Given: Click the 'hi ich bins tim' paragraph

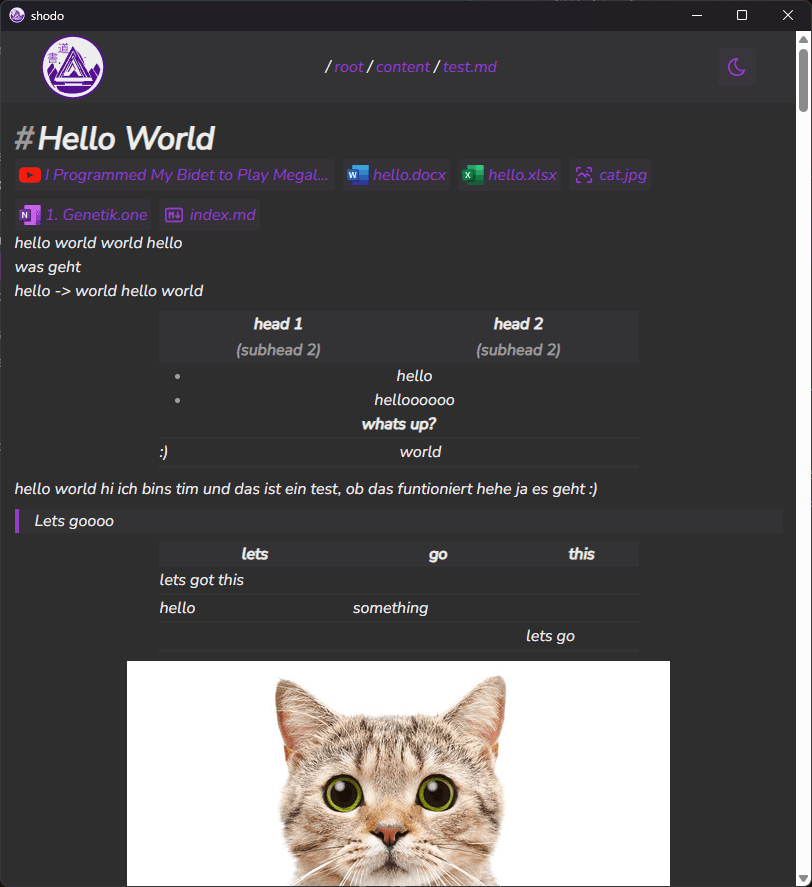Looking at the screenshot, I should tap(306, 489).
